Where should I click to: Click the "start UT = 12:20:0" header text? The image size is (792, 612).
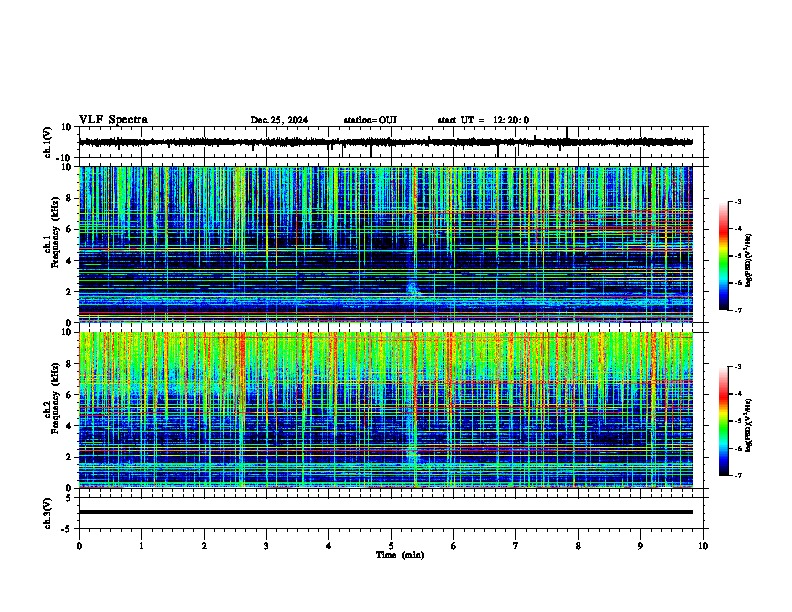(x=483, y=120)
